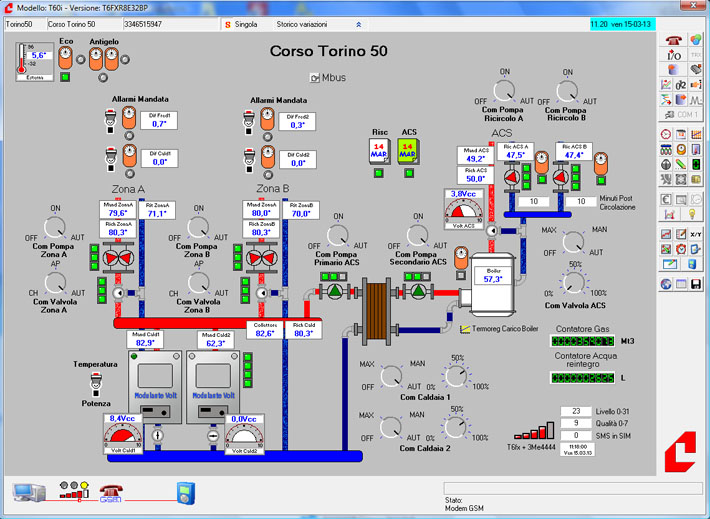Click the red telephone icon in right toolbar
The height and width of the screenshot is (519, 710).
point(668,39)
